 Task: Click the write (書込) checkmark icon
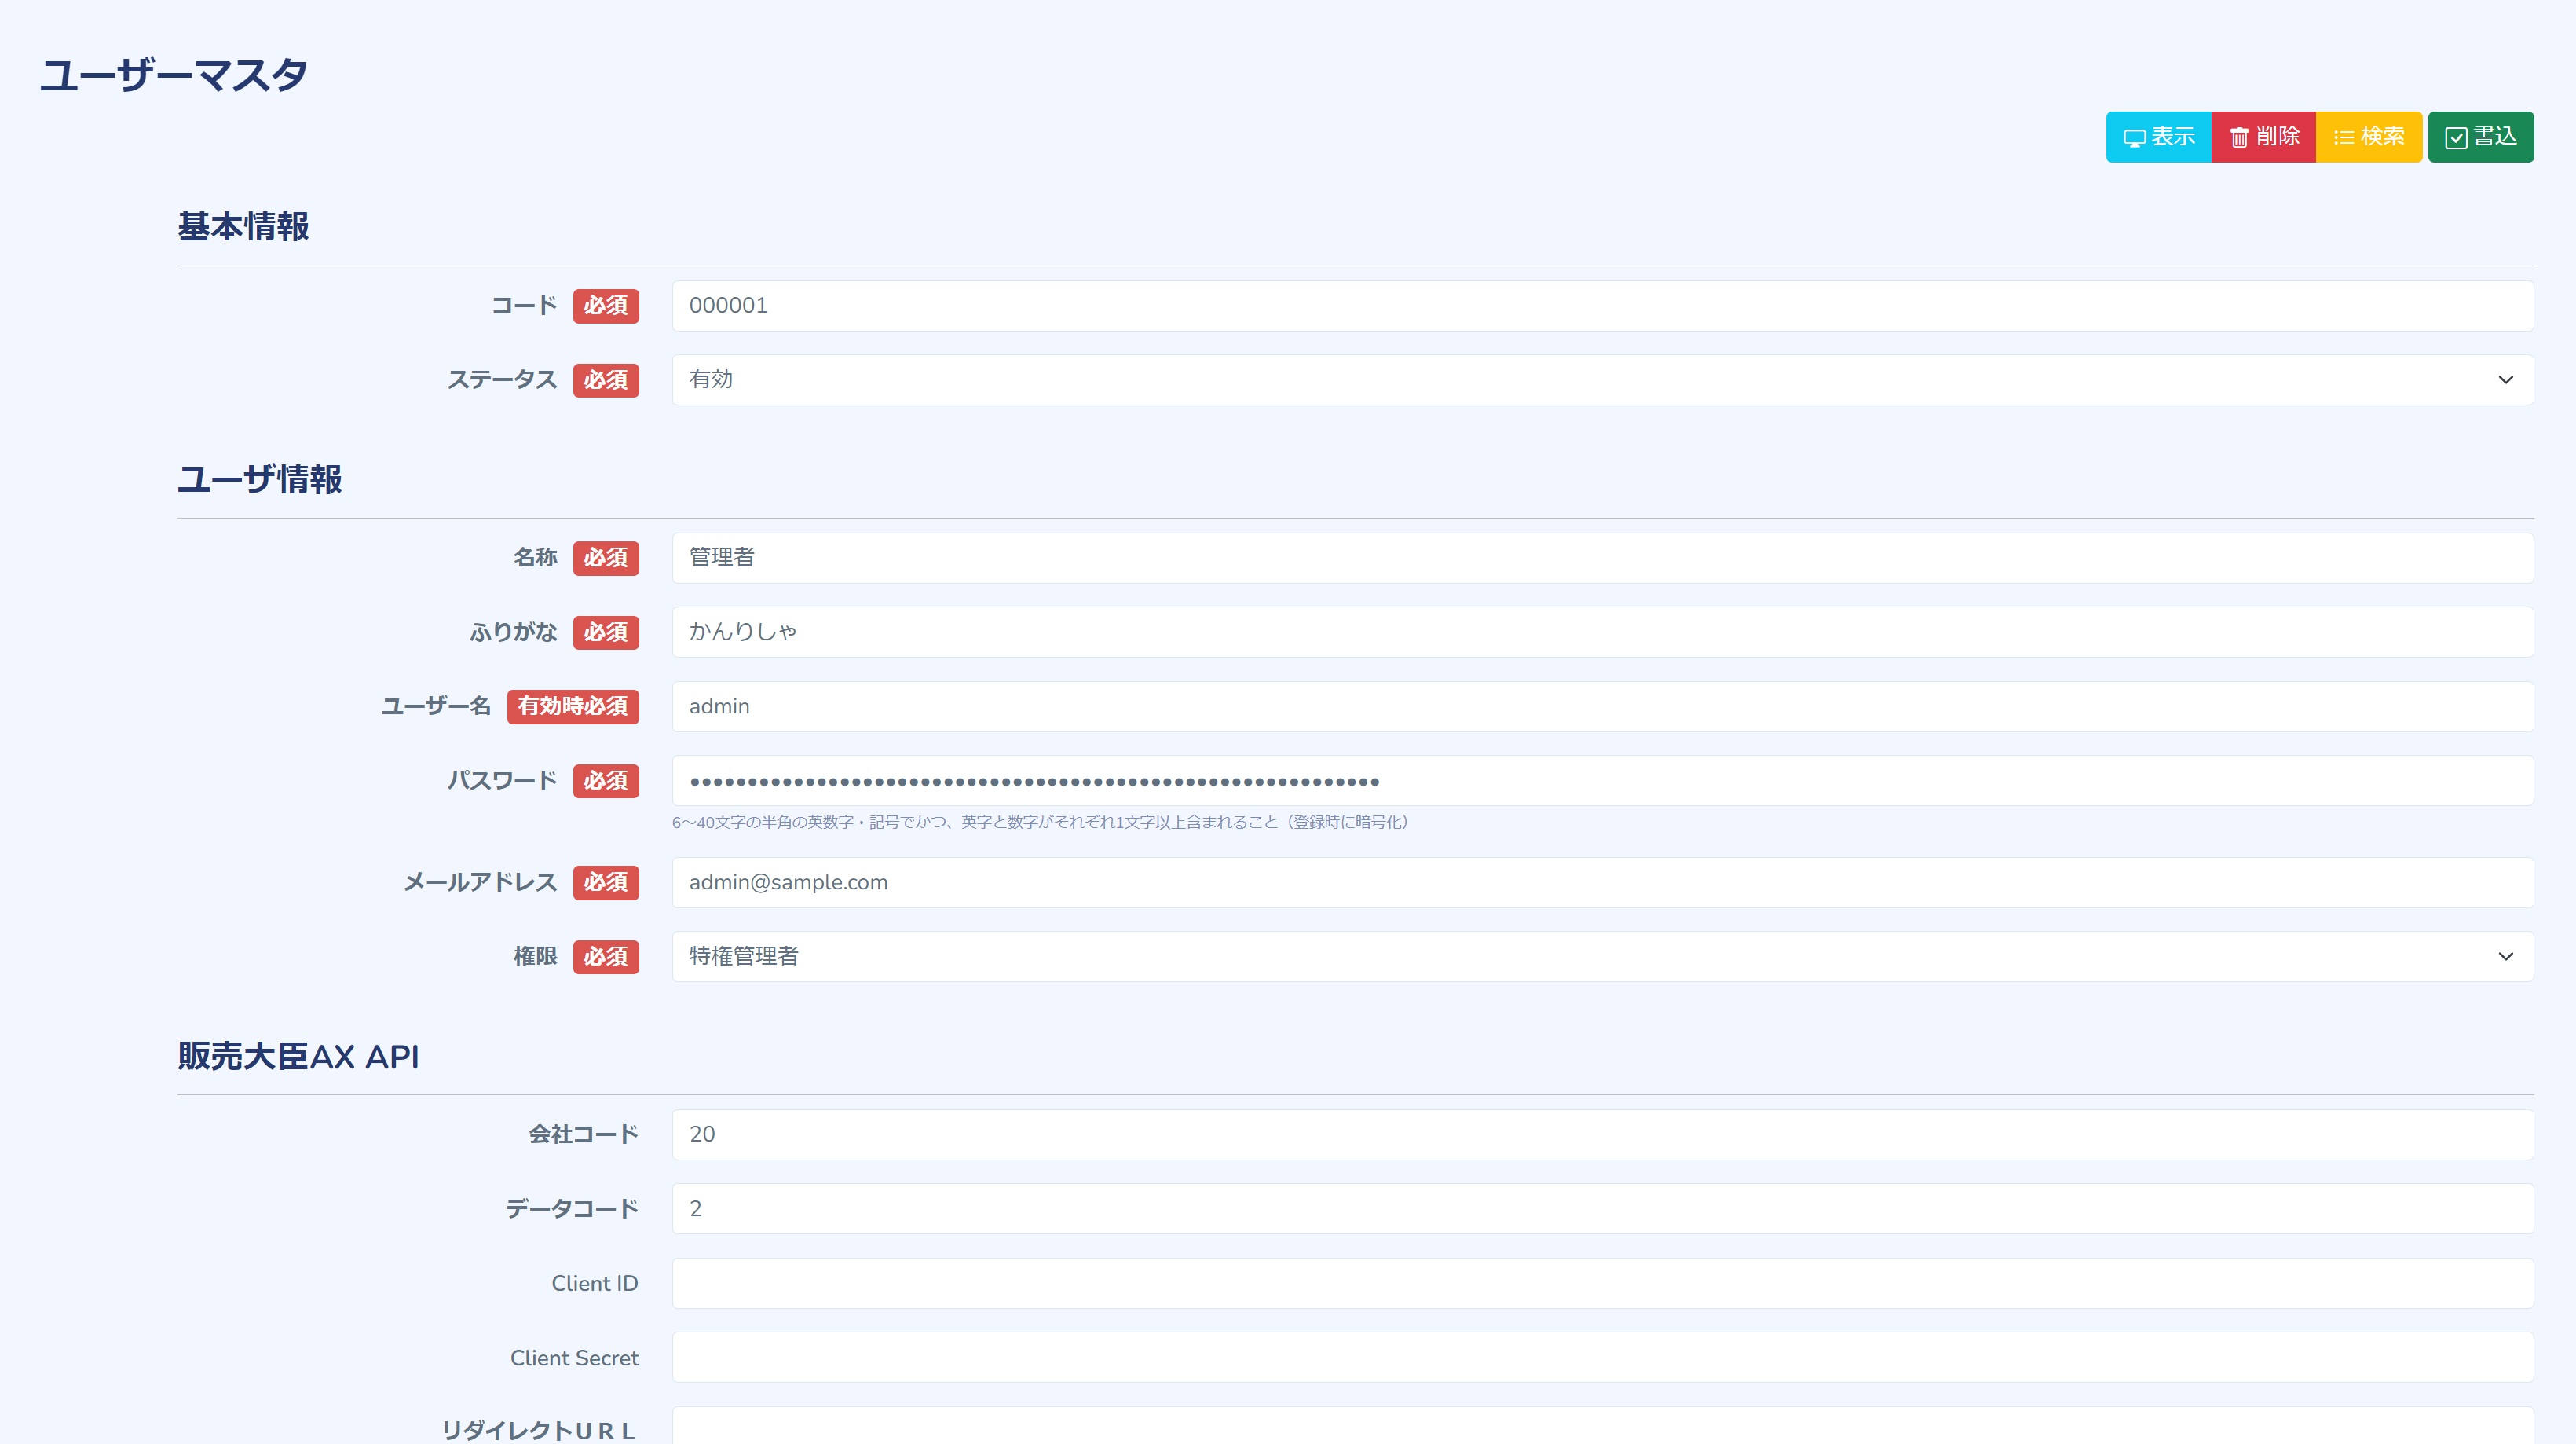[x=2455, y=138]
